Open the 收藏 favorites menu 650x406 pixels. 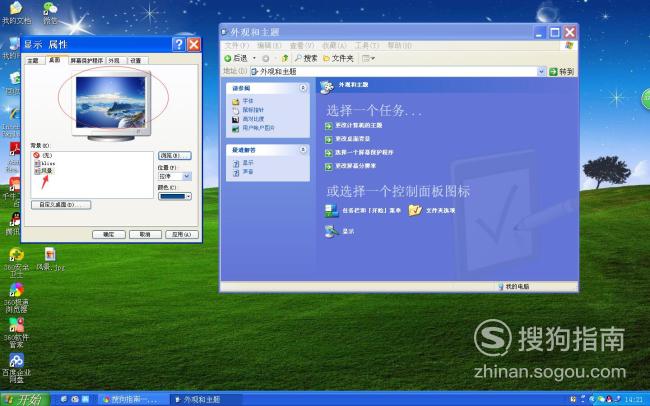[x=334, y=45]
